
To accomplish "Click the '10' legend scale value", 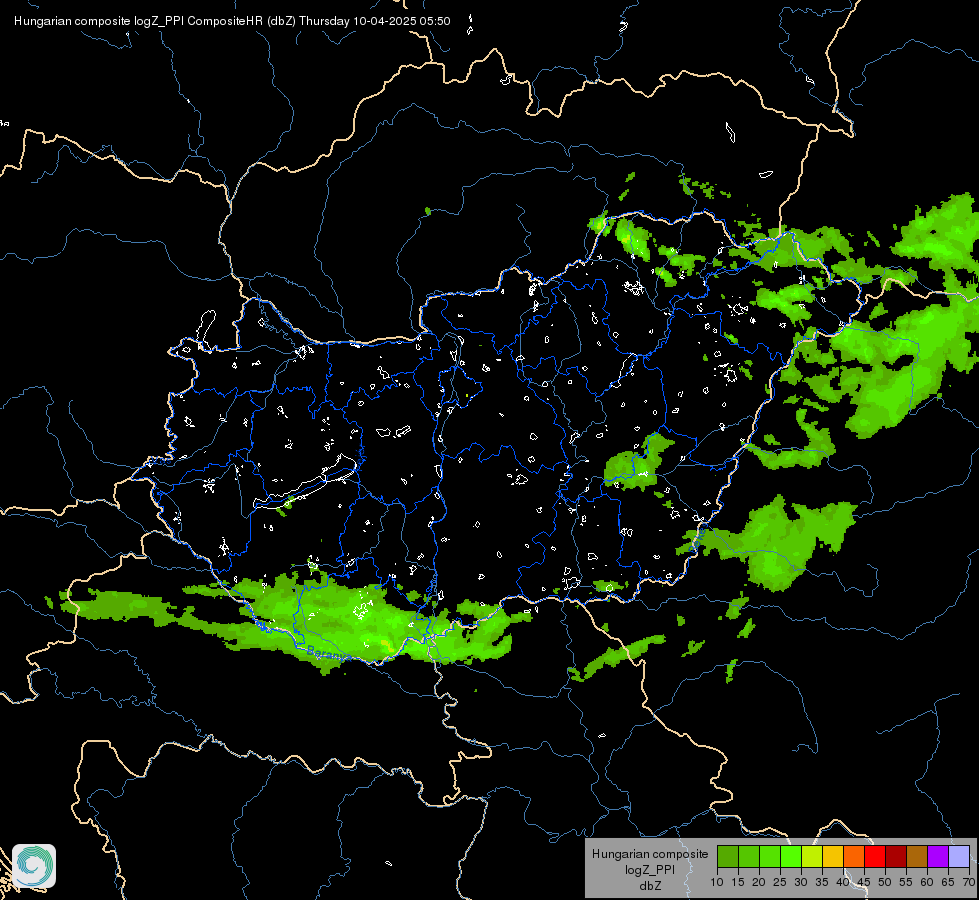I will pos(717,883).
